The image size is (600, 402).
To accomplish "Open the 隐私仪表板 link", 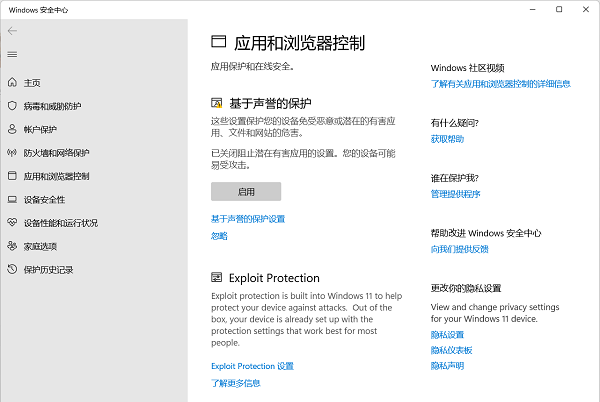I will pyautogui.click(x=452, y=350).
